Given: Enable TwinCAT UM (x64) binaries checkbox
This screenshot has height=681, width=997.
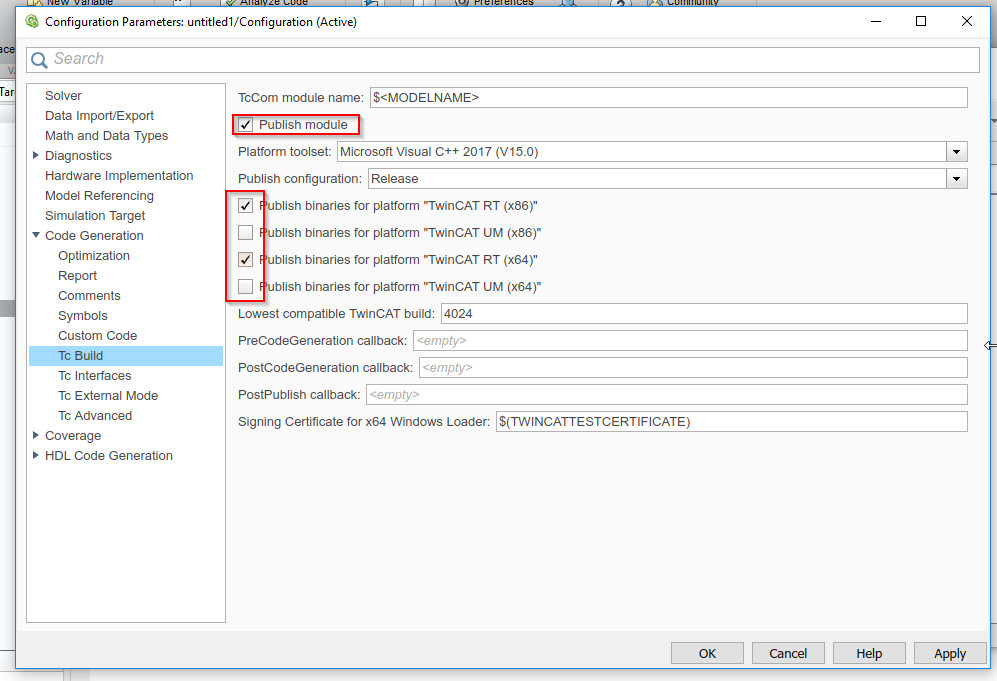Looking at the screenshot, I should pyautogui.click(x=245, y=287).
